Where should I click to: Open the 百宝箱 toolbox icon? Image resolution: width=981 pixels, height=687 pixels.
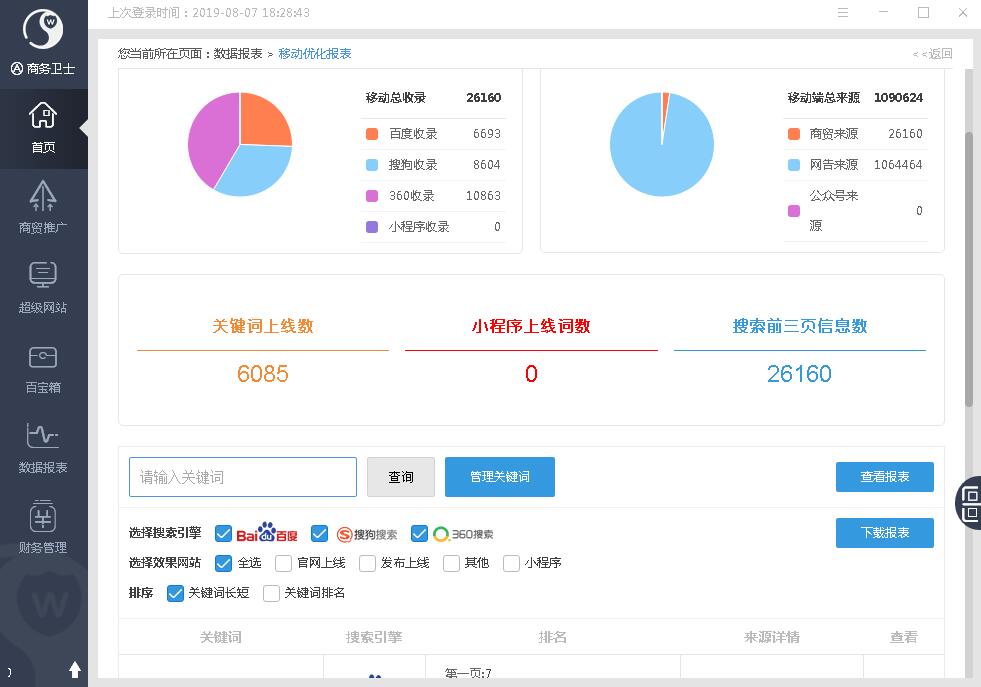pyautogui.click(x=43, y=358)
